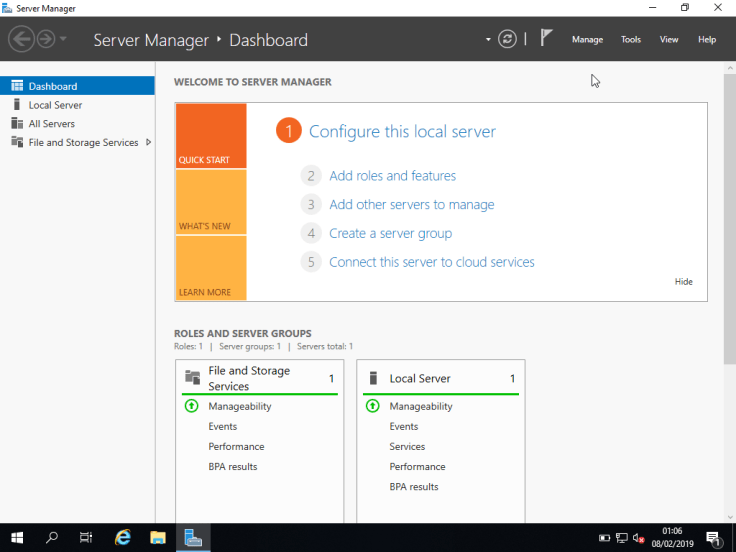Viewport: 736px width, 552px height.
Task: Select All Servers in the sidebar
Action: pos(51,124)
